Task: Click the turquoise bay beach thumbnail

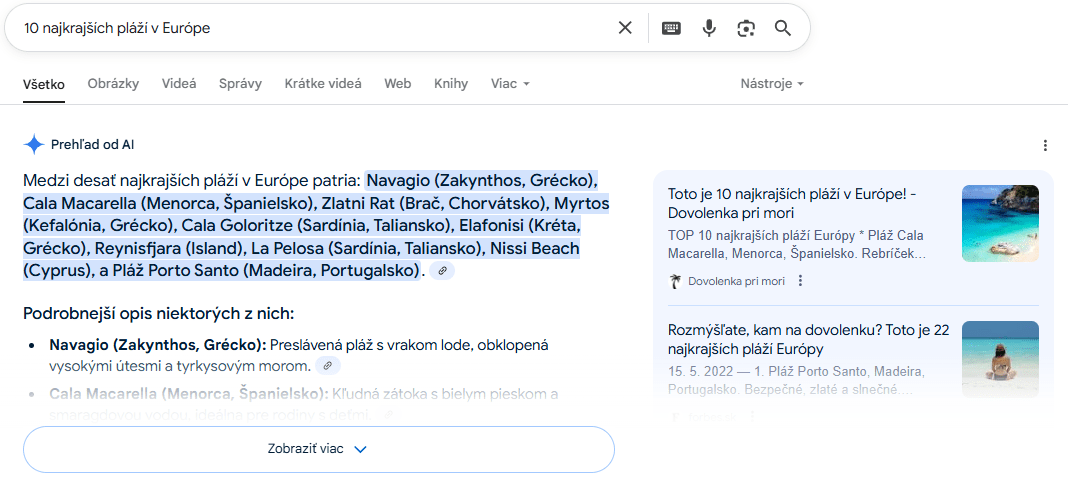Action: (x=1000, y=223)
